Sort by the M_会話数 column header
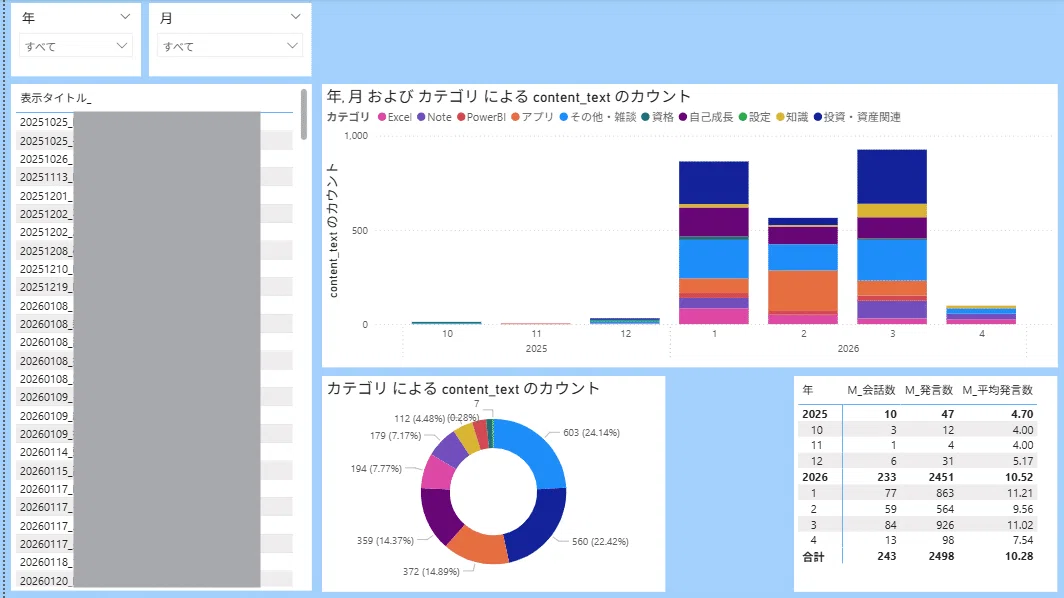 [871, 390]
